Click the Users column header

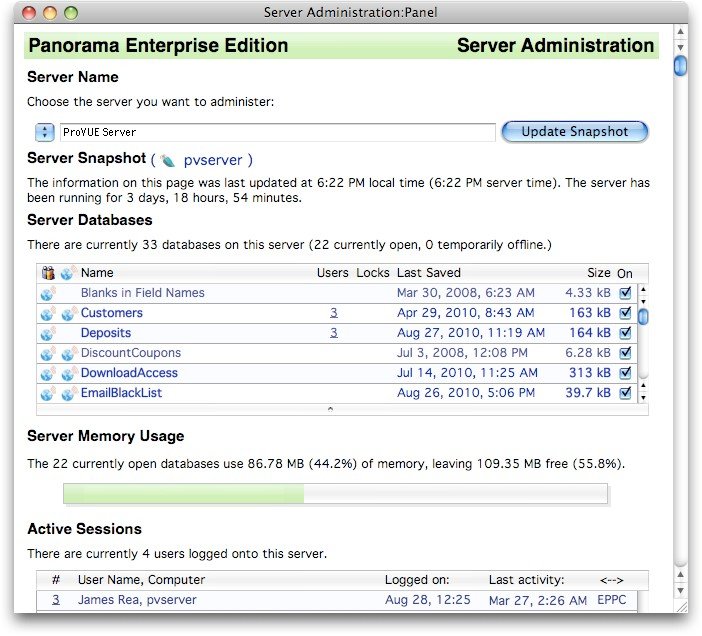pyautogui.click(x=332, y=273)
